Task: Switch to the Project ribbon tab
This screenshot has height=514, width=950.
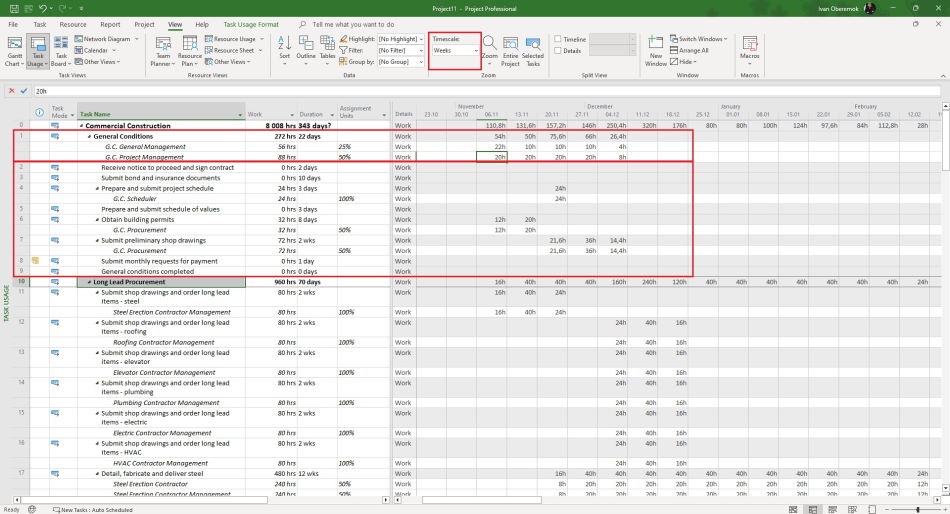Action: pyautogui.click(x=144, y=24)
